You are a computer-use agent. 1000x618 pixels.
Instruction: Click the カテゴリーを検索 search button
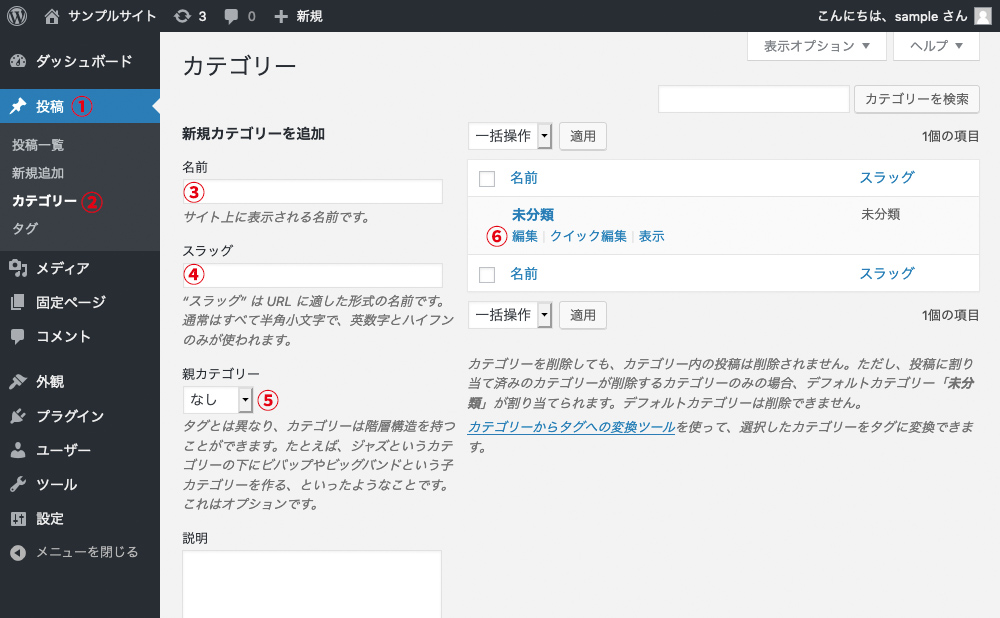tap(916, 99)
